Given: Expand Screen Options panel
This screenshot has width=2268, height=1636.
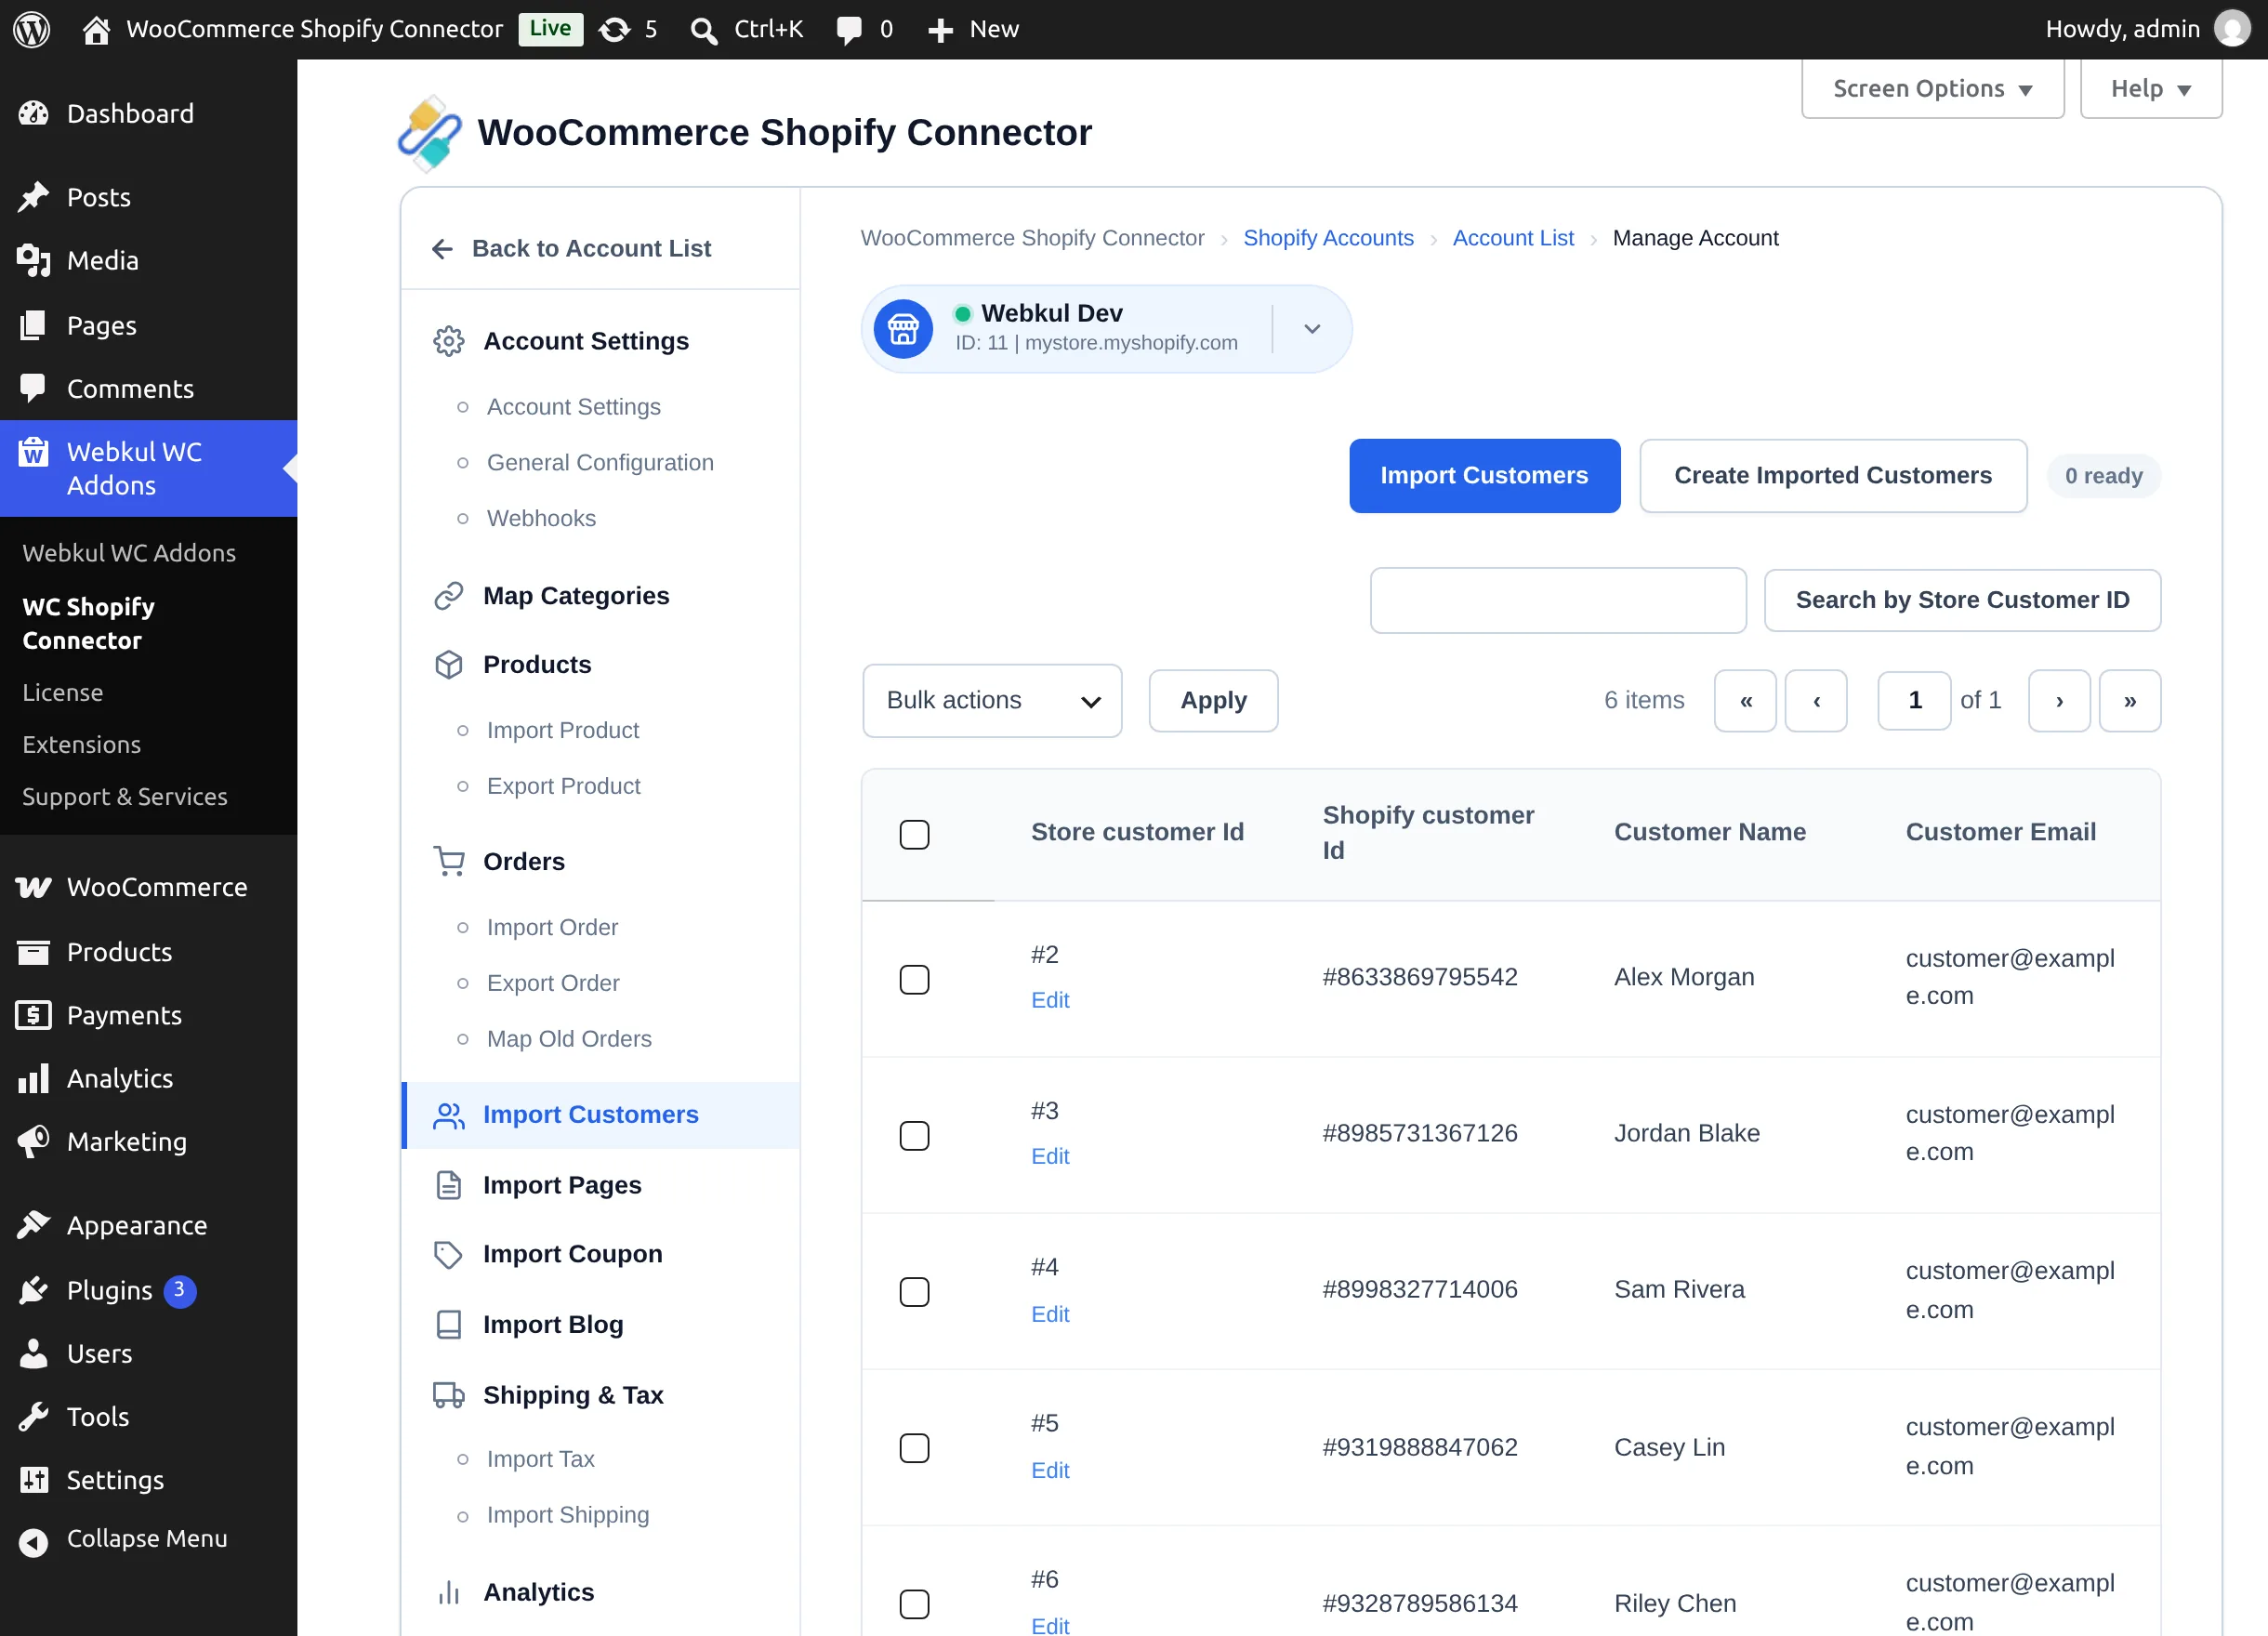Looking at the screenshot, I should coord(1932,89).
